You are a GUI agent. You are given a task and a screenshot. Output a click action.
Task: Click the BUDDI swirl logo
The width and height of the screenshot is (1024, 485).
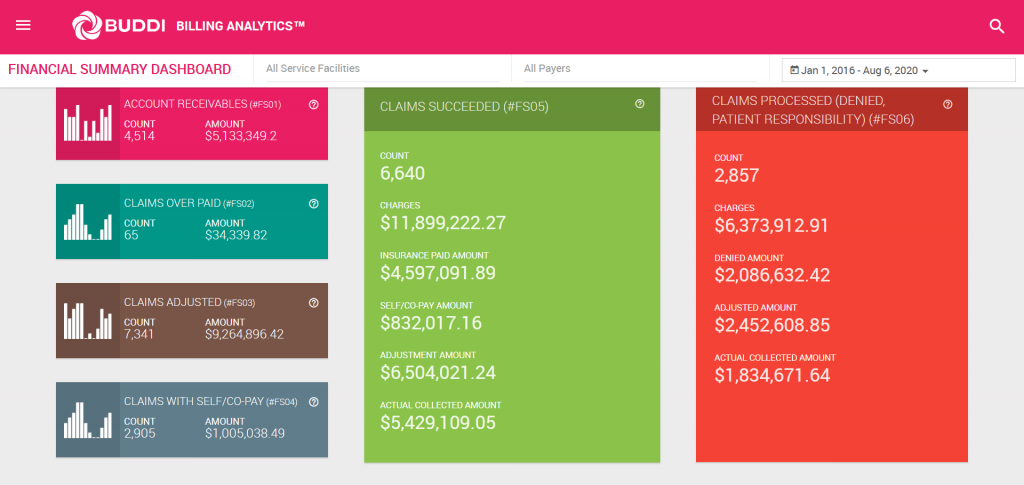87,26
